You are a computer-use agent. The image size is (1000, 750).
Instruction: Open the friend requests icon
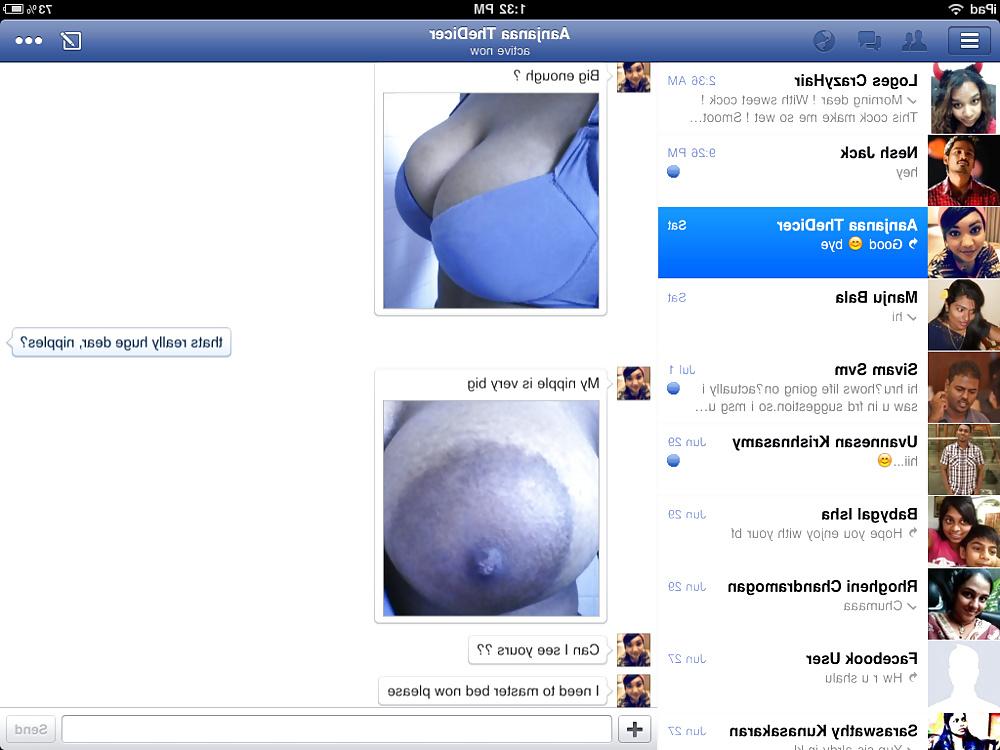pyautogui.click(x=914, y=41)
